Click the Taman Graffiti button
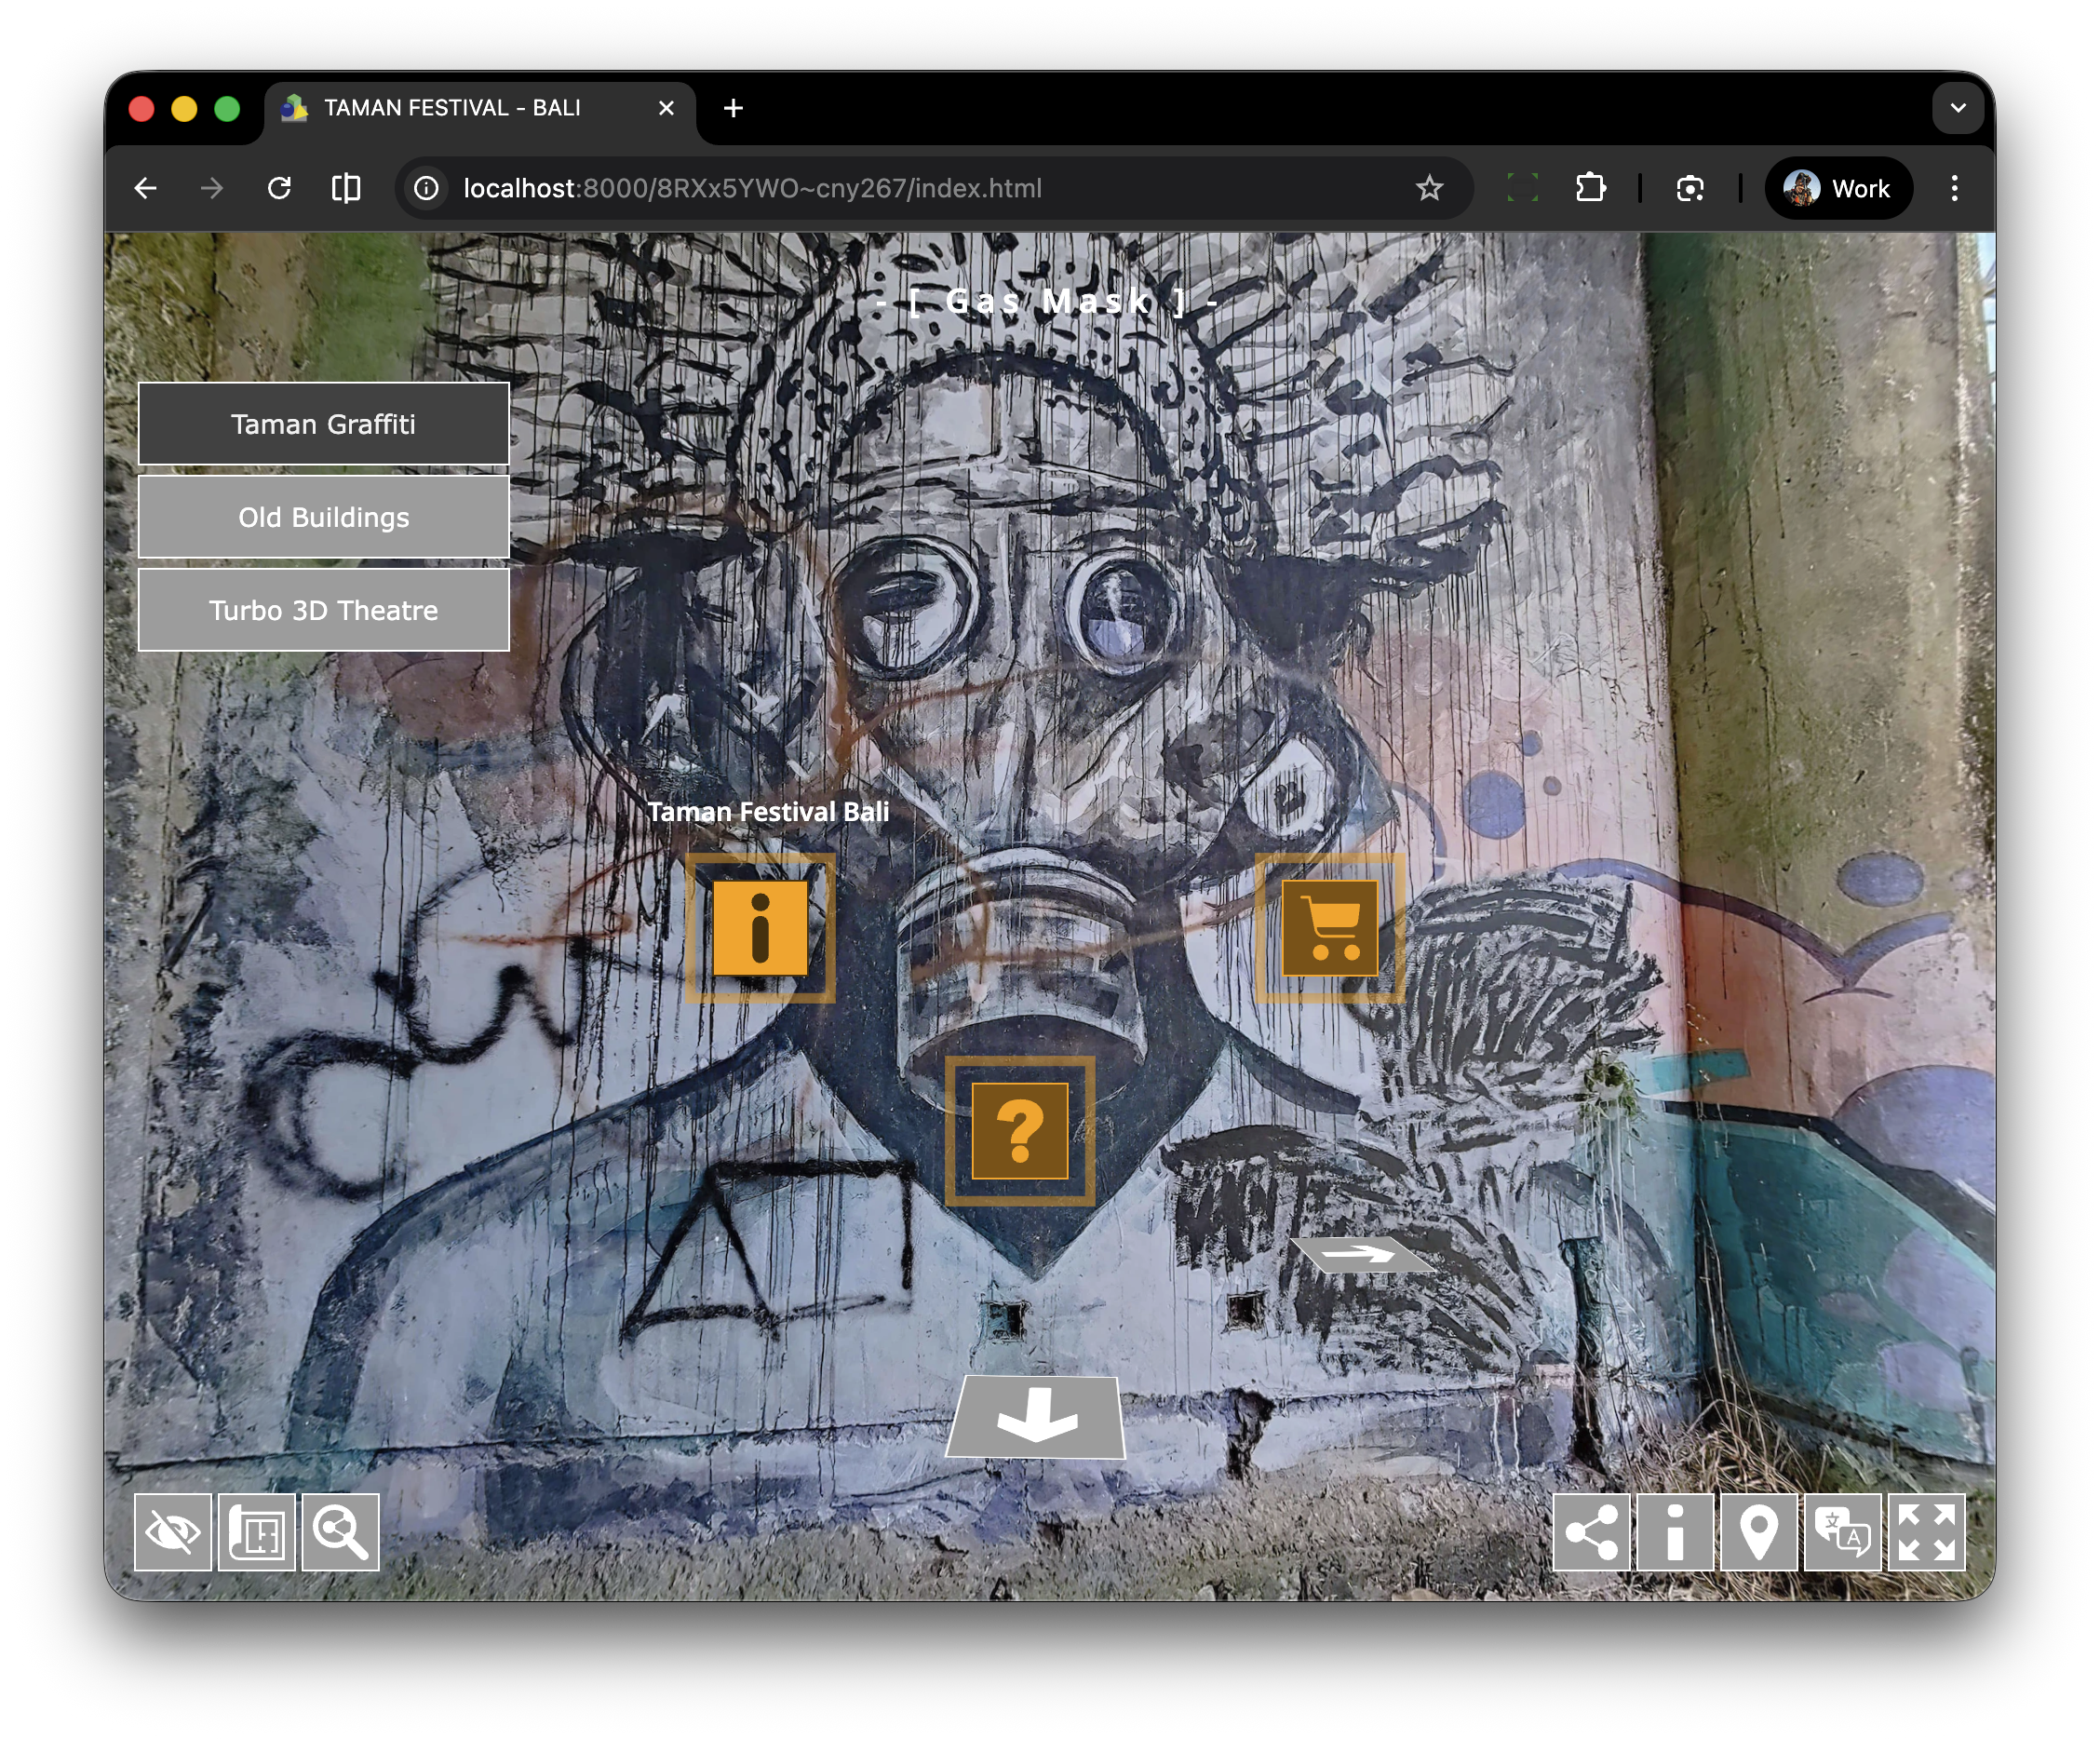Viewport: 2100px width, 1739px height. 323,424
